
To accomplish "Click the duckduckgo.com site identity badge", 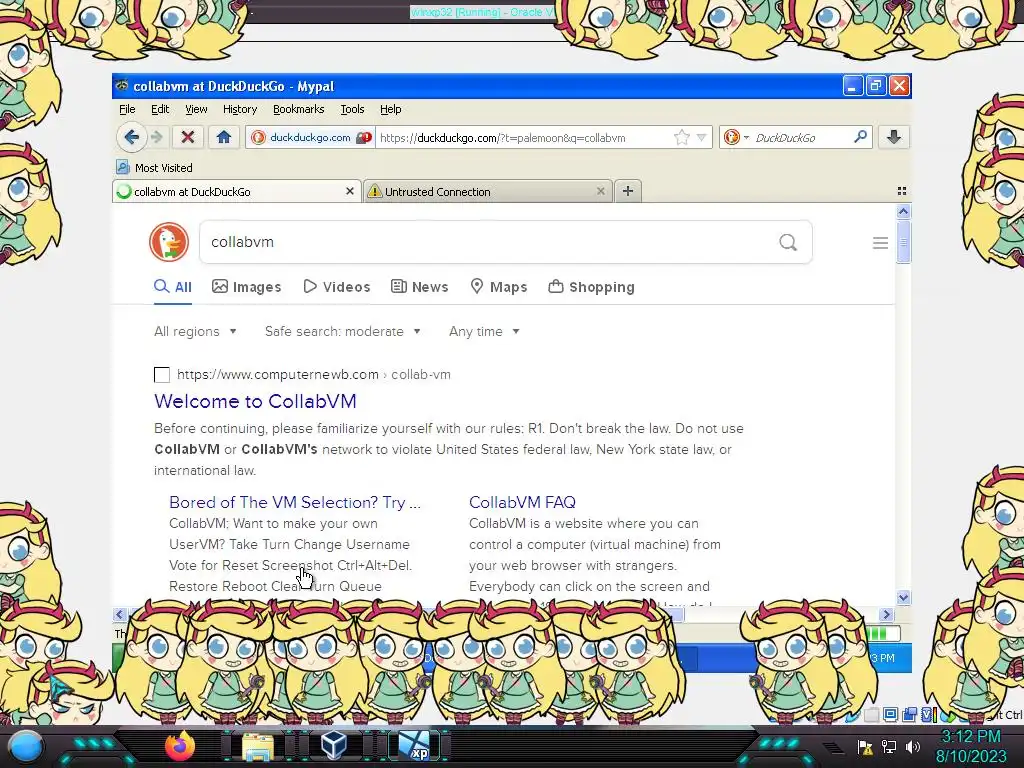I will 310,138.
